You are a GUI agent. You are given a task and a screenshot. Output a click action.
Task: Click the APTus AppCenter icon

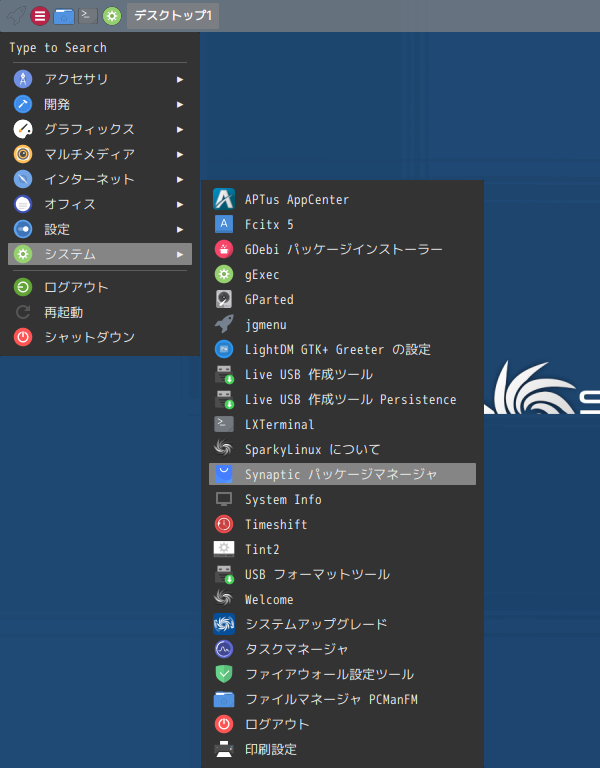coord(224,199)
